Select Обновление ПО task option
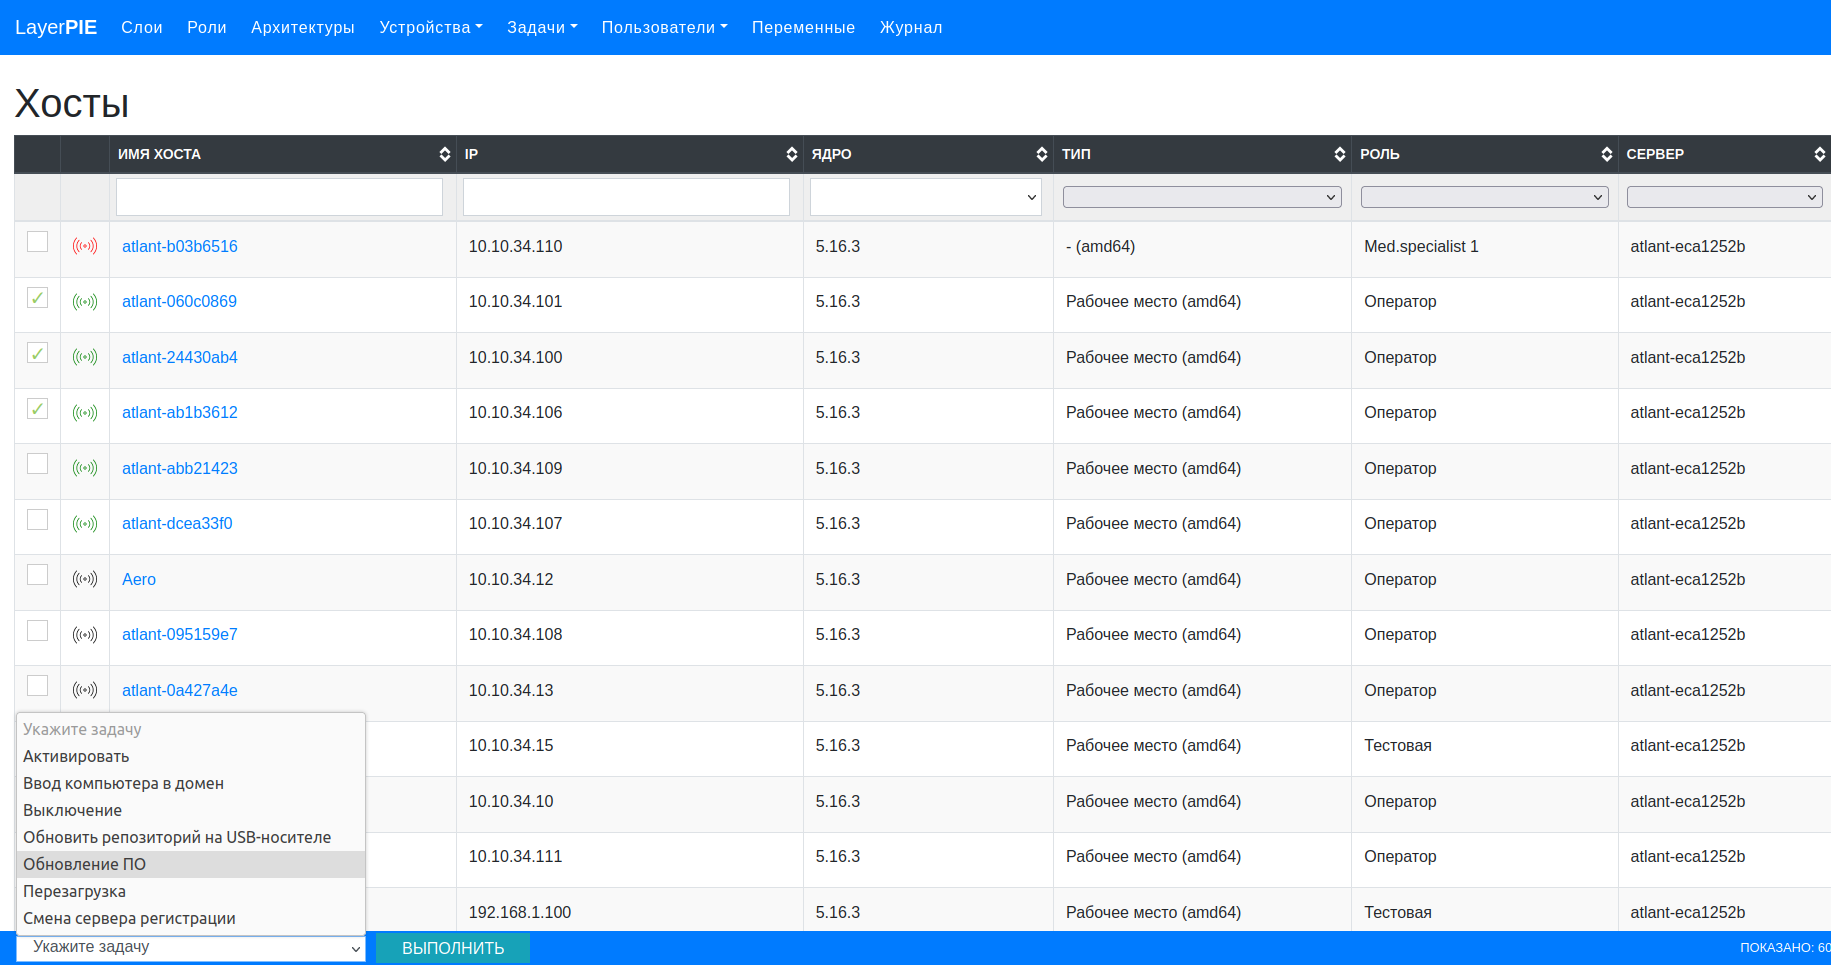The height and width of the screenshot is (965, 1831). (x=191, y=865)
